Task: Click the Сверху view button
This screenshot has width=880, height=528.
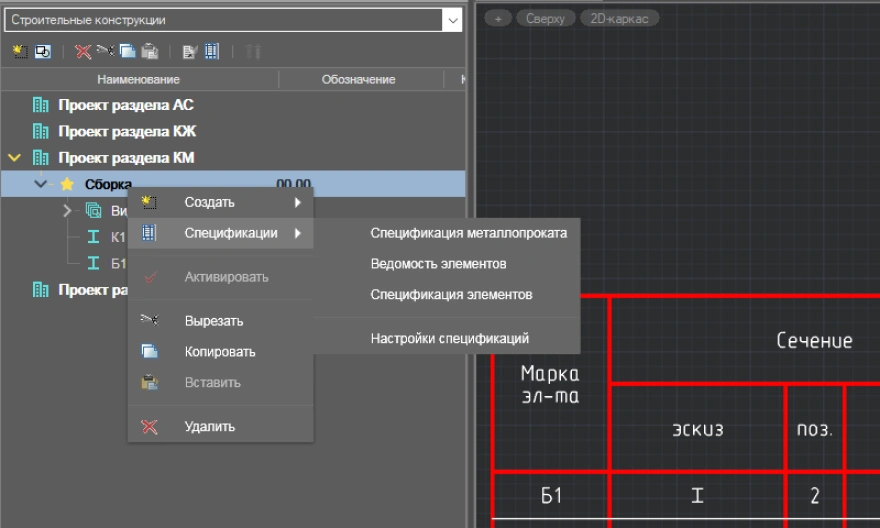Action: [546, 19]
